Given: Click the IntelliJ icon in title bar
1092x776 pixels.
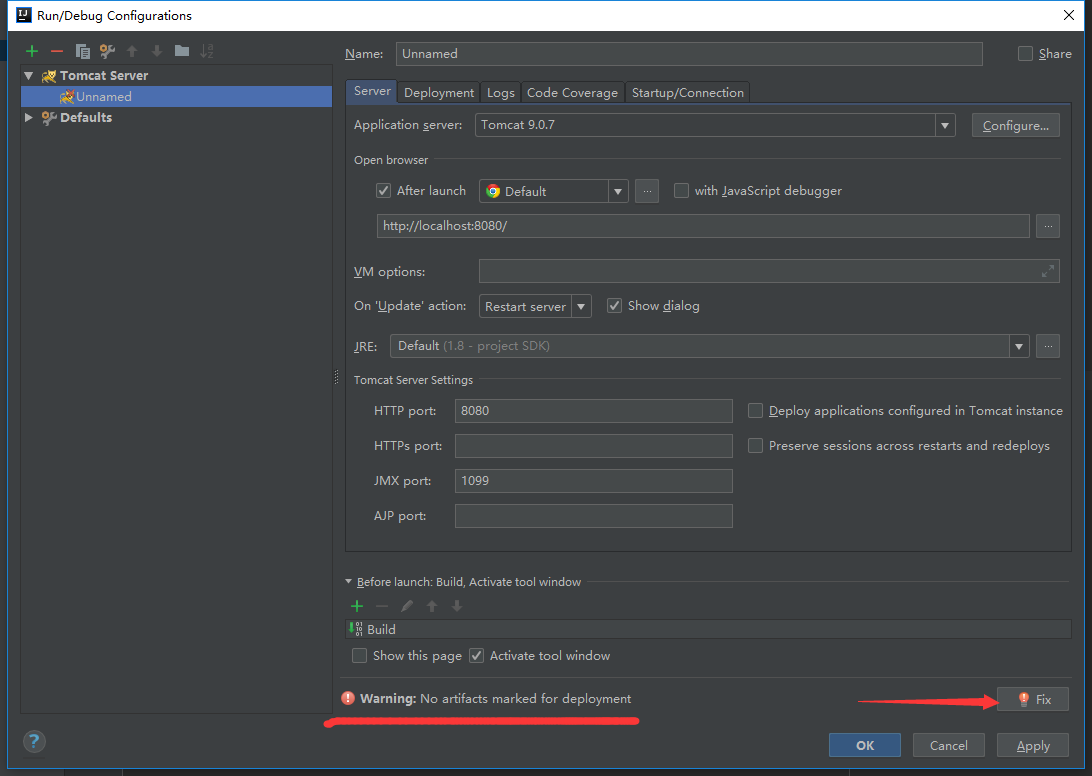Looking at the screenshot, I should click(24, 15).
